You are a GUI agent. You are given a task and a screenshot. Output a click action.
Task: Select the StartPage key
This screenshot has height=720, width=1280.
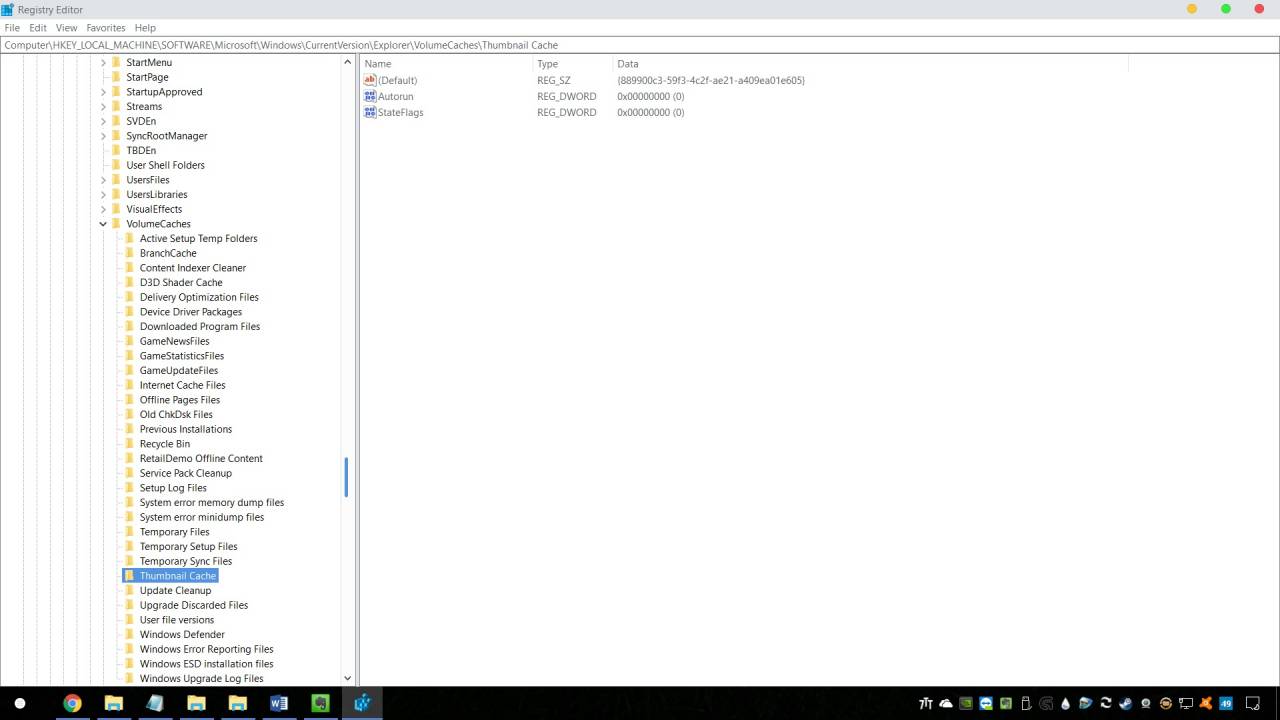pos(147,77)
